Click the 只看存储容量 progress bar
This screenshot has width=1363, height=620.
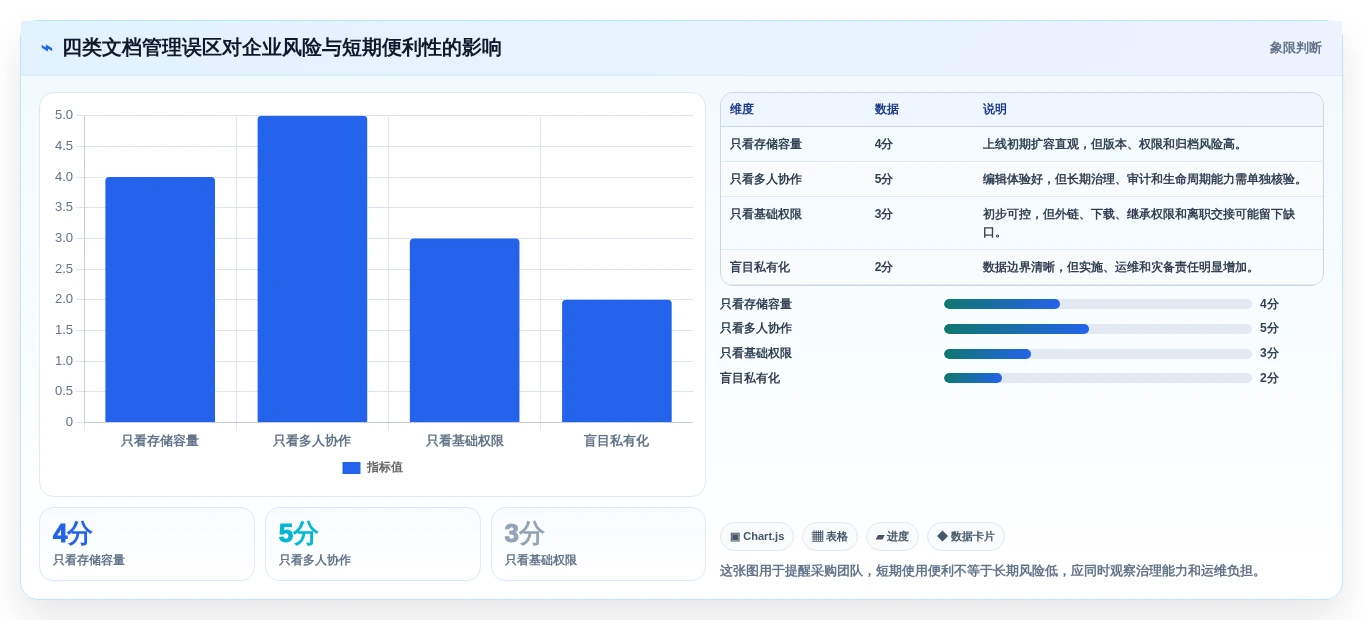click(x=1098, y=304)
